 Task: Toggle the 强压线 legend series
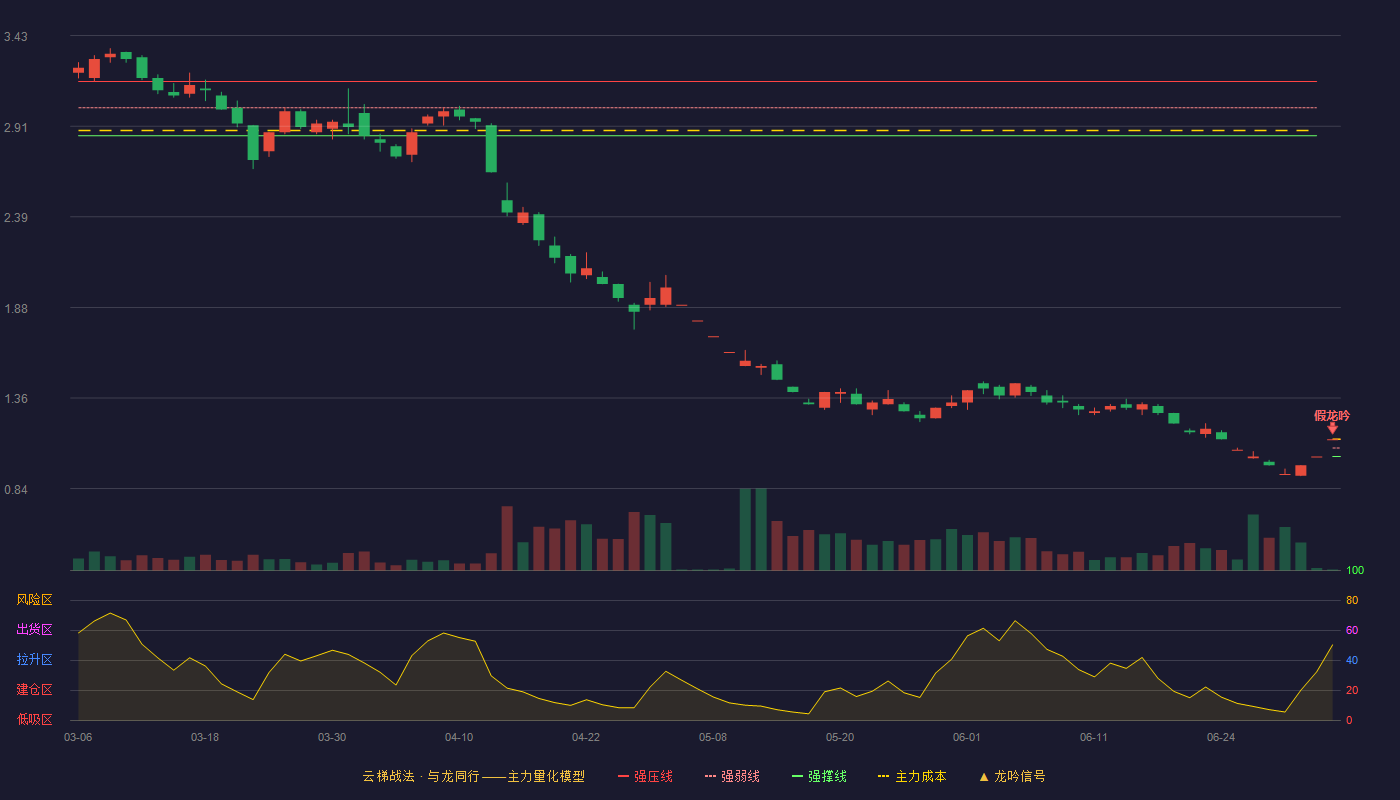(653, 777)
